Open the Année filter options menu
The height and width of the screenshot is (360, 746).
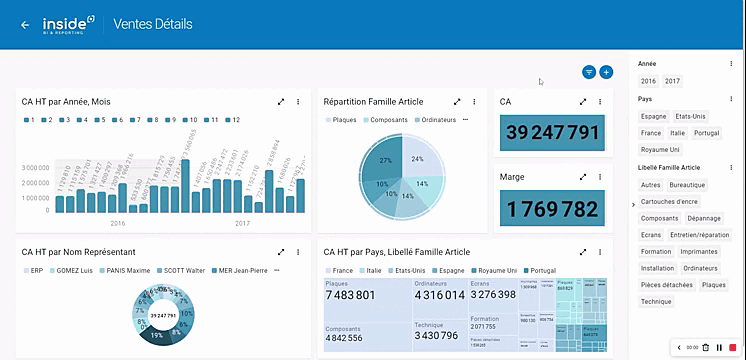[x=731, y=63]
